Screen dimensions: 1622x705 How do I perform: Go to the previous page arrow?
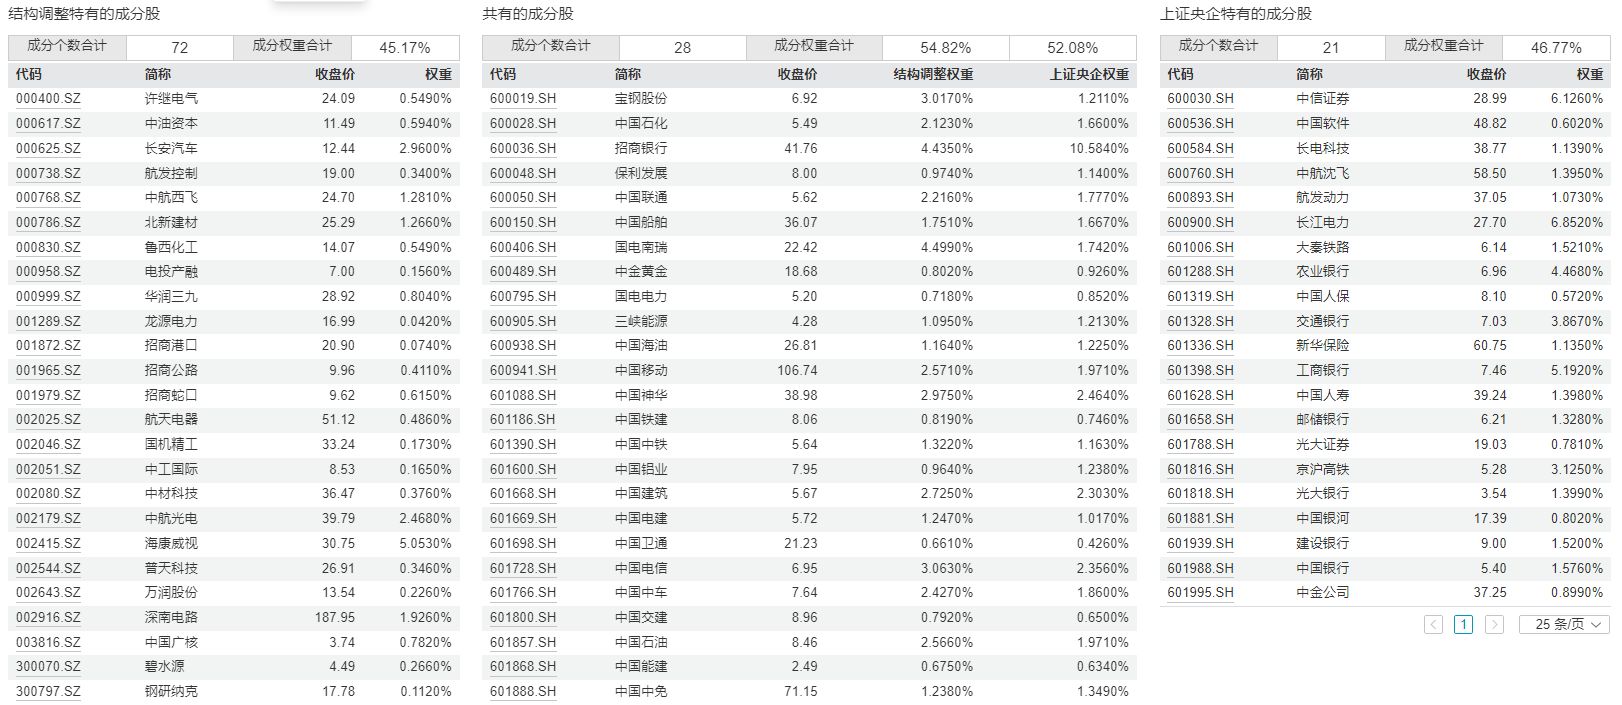(1433, 624)
